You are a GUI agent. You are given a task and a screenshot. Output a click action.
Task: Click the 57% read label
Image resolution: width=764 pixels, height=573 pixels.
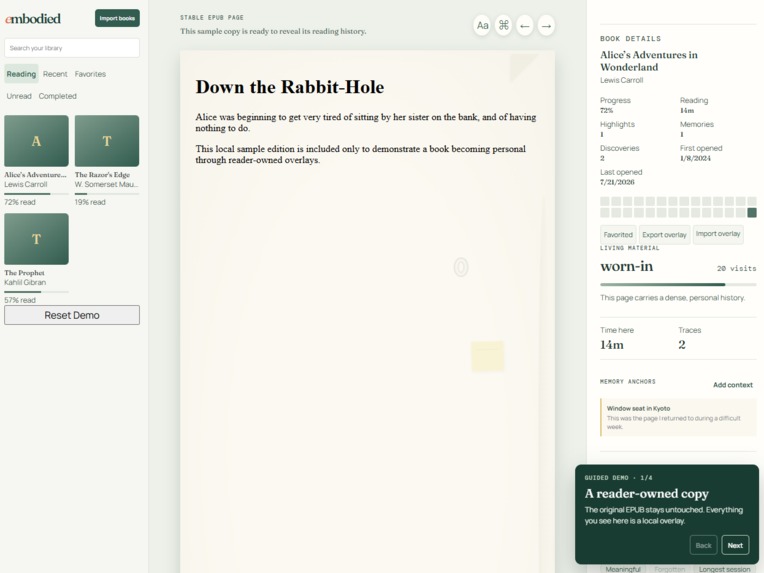[x=20, y=300]
